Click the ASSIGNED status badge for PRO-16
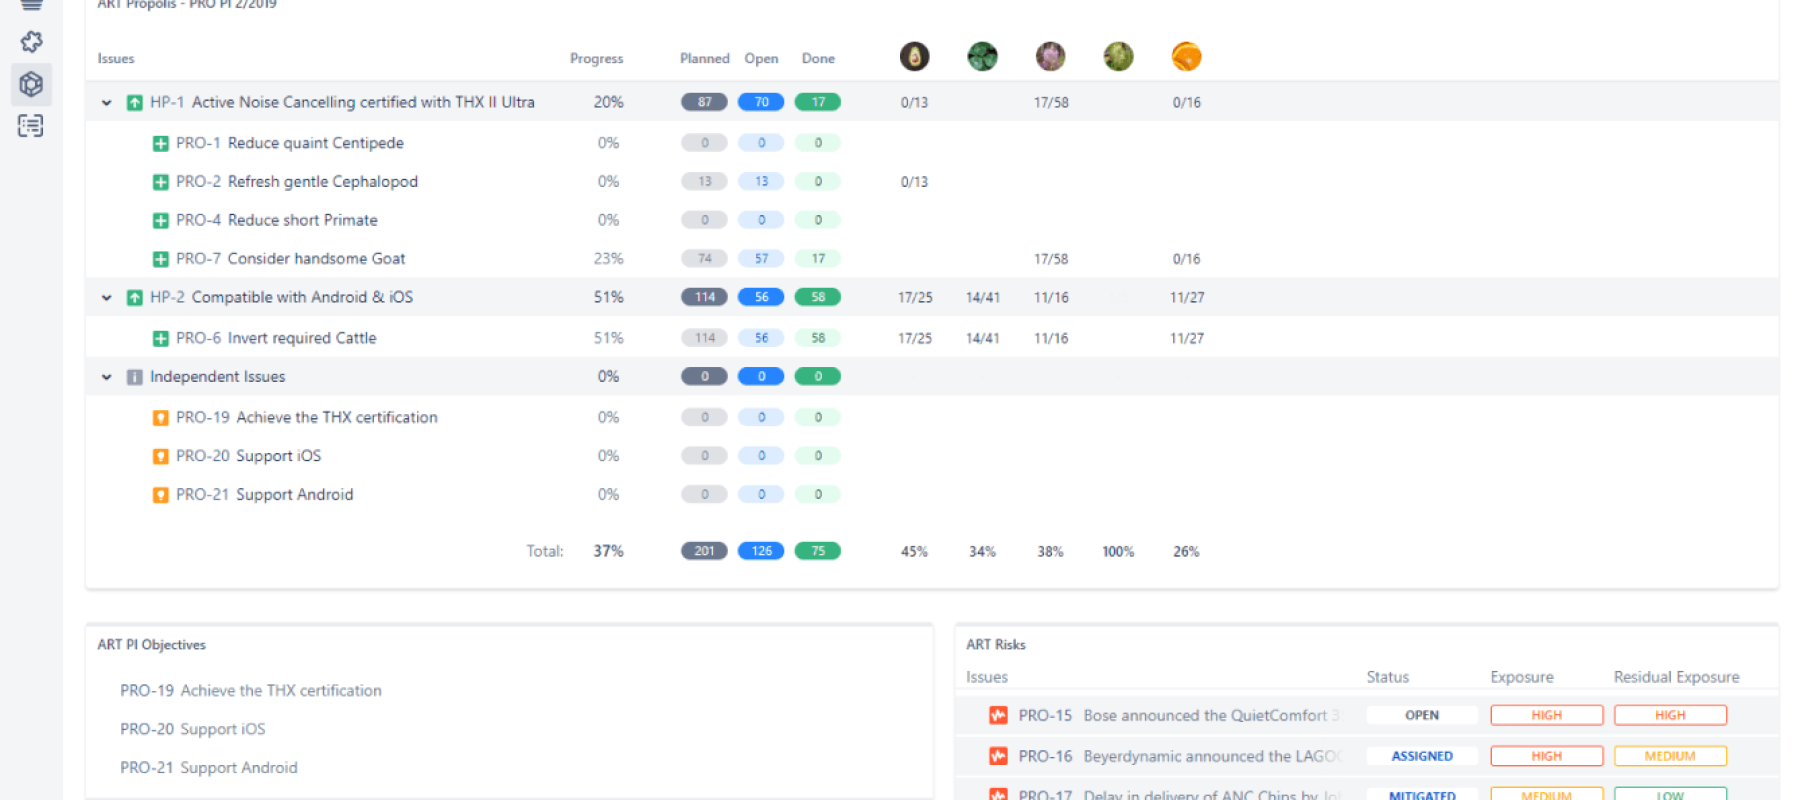The width and height of the screenshot is (1800, 800). [1421, 756]
